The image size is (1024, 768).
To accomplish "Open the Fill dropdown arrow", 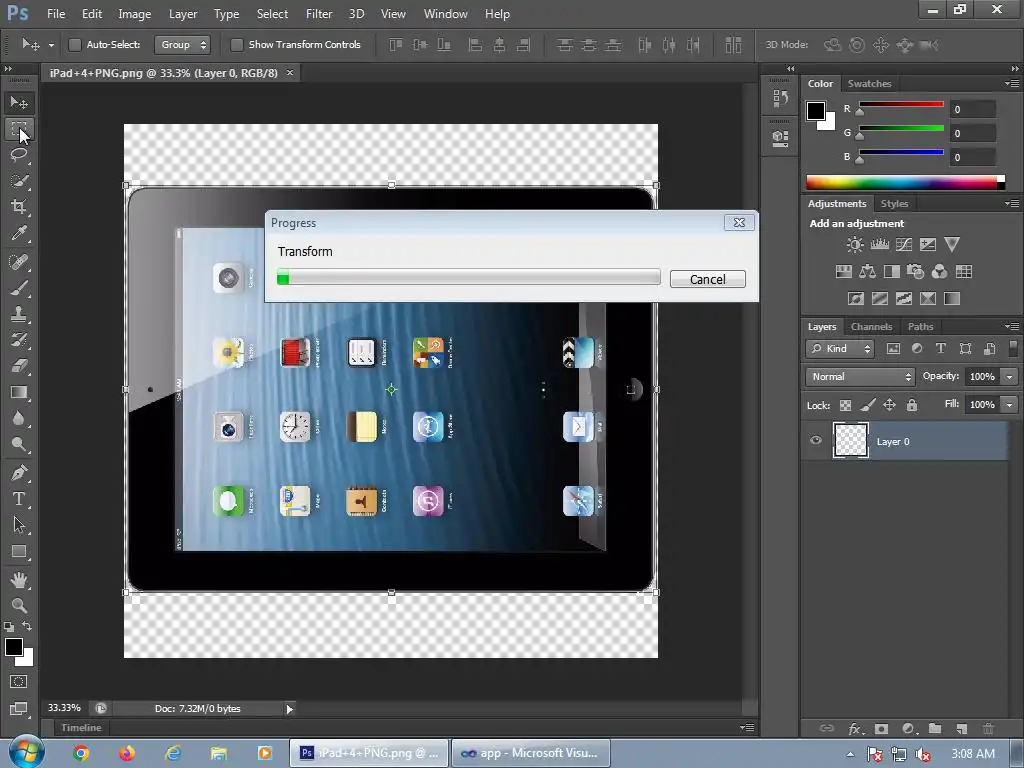I will pyautogui.click(x=1010, y=405).
